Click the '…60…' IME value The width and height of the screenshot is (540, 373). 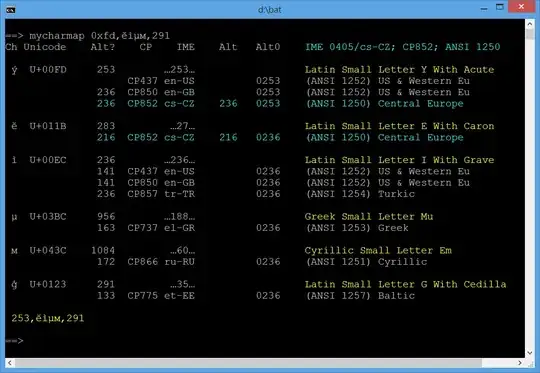pyautogui.click(x=183, y=250)
